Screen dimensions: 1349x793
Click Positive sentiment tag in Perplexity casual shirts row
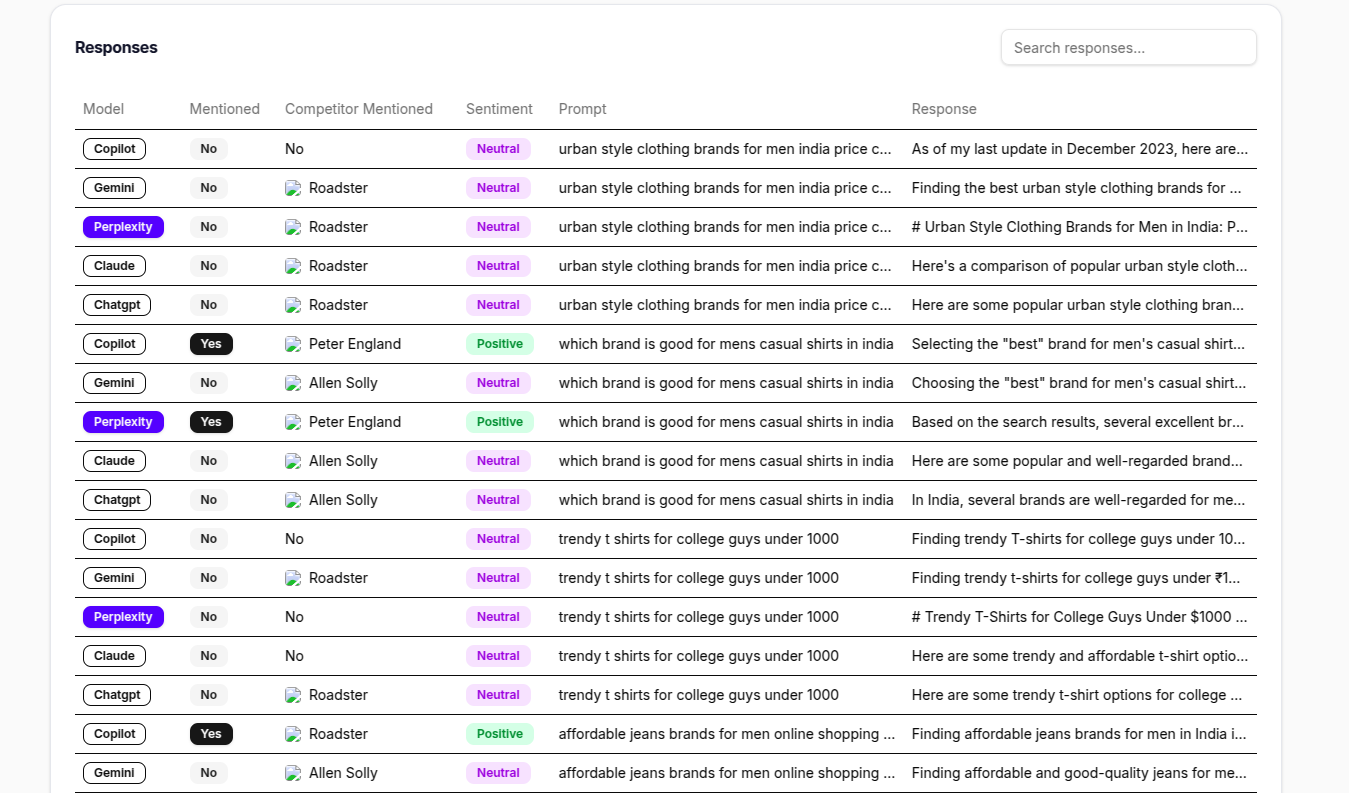pyautogui.click(x=500, y=422)
